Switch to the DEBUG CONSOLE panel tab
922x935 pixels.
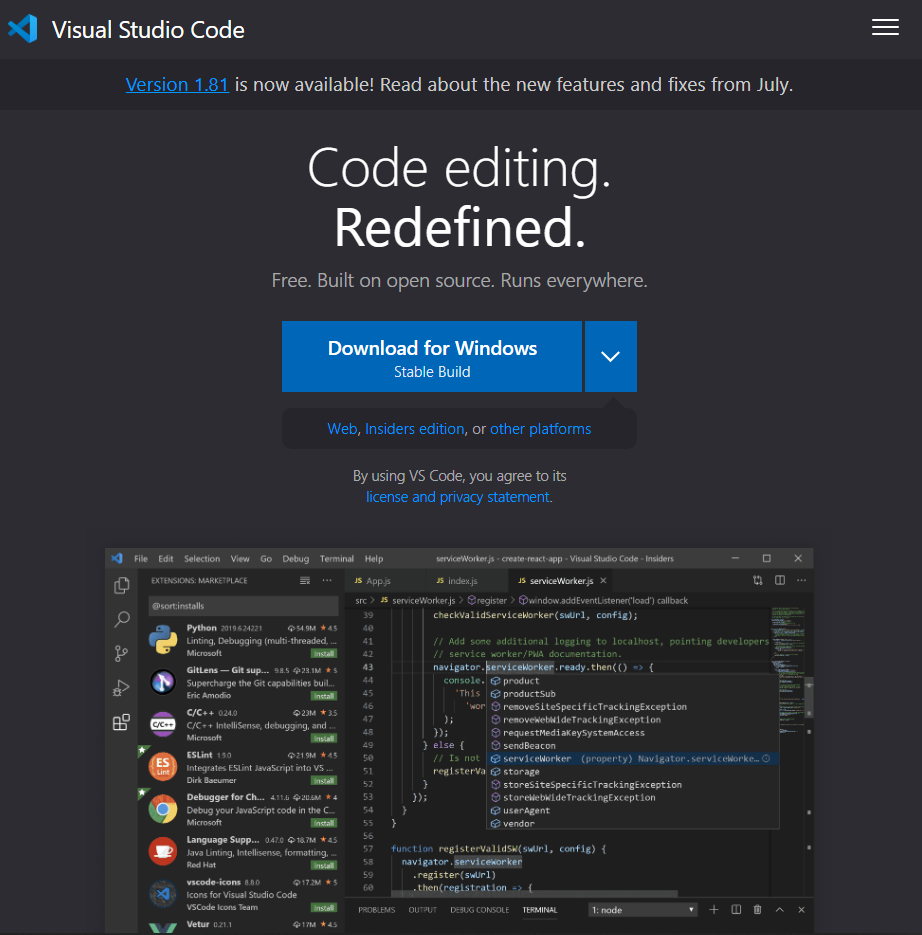pos(479,910)
